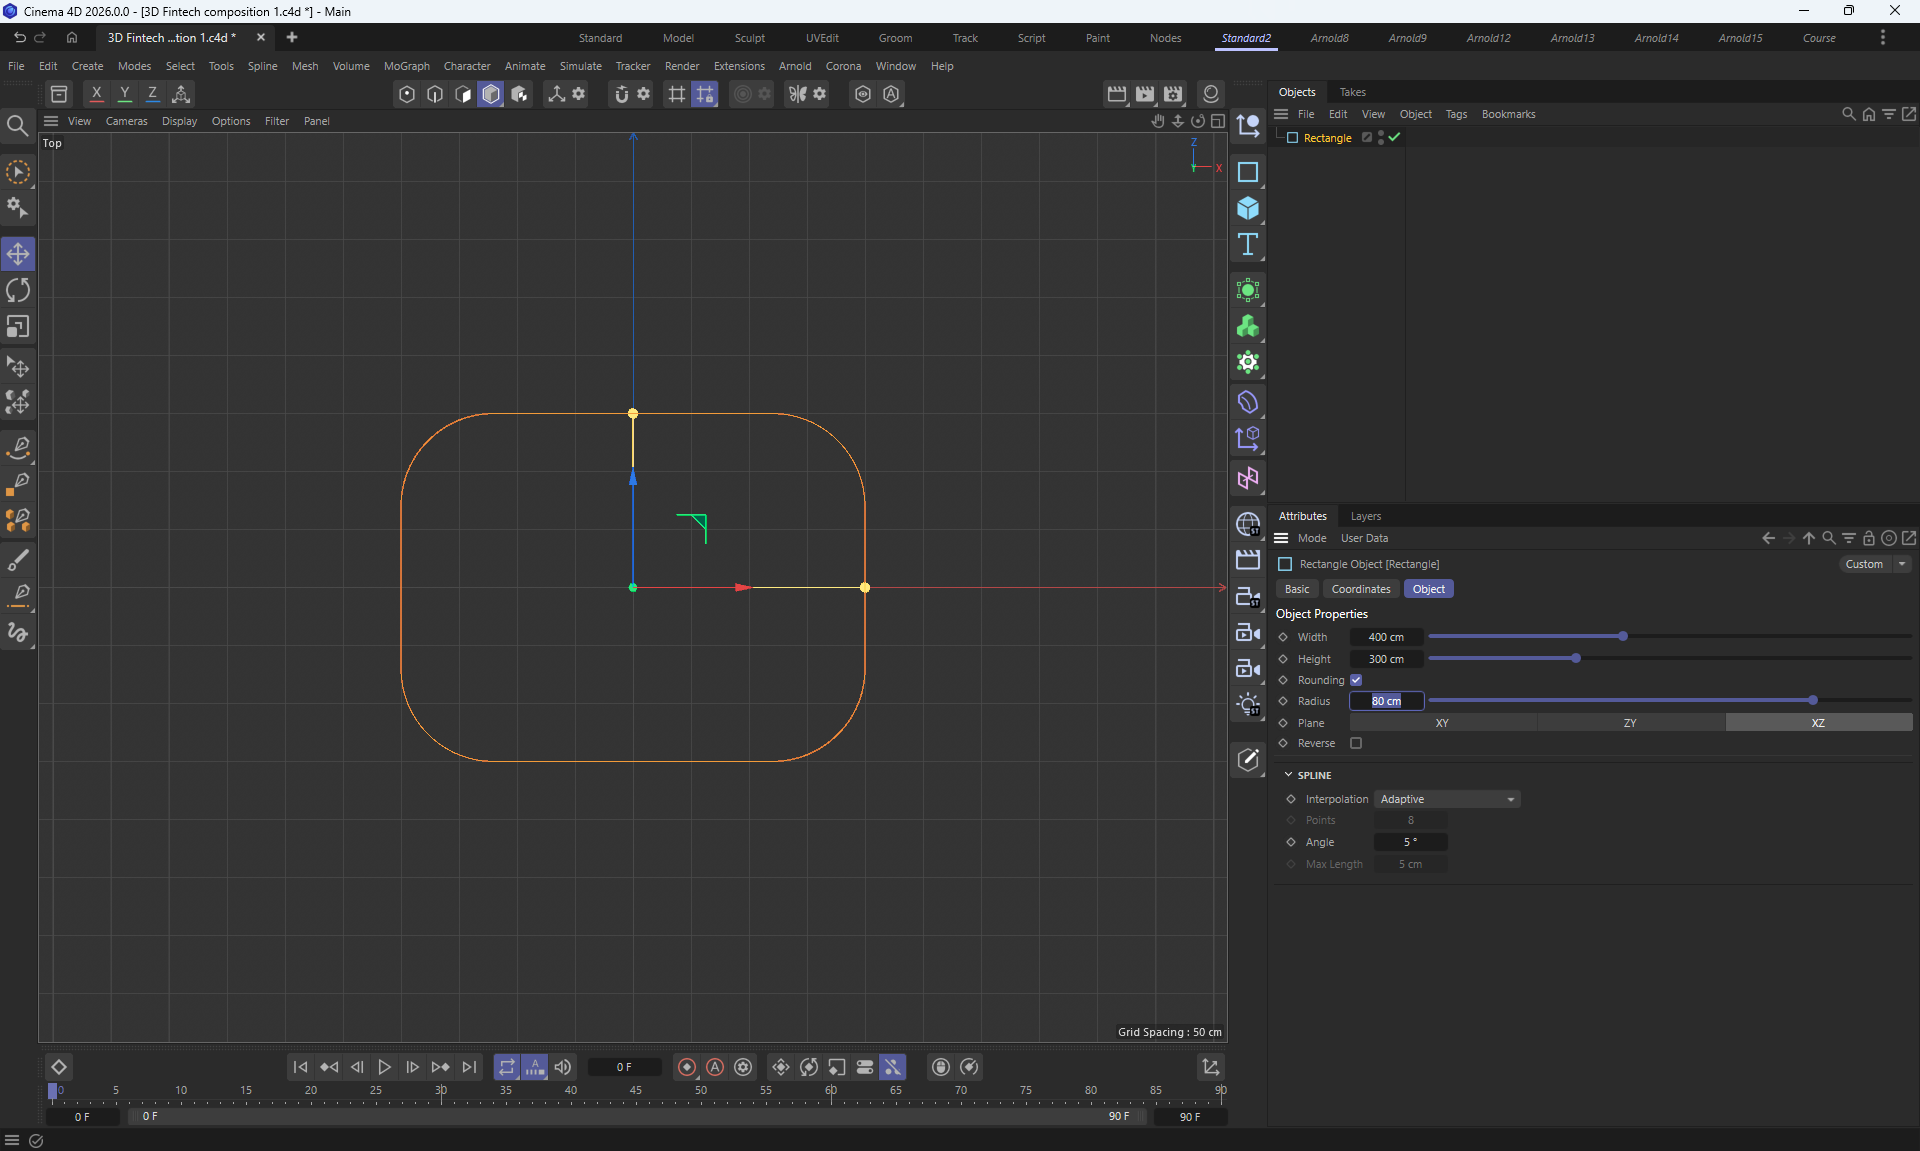Click the Width slider handle
Viewport: 1920px width, 1151px height.
click(x=1623, y=636)
